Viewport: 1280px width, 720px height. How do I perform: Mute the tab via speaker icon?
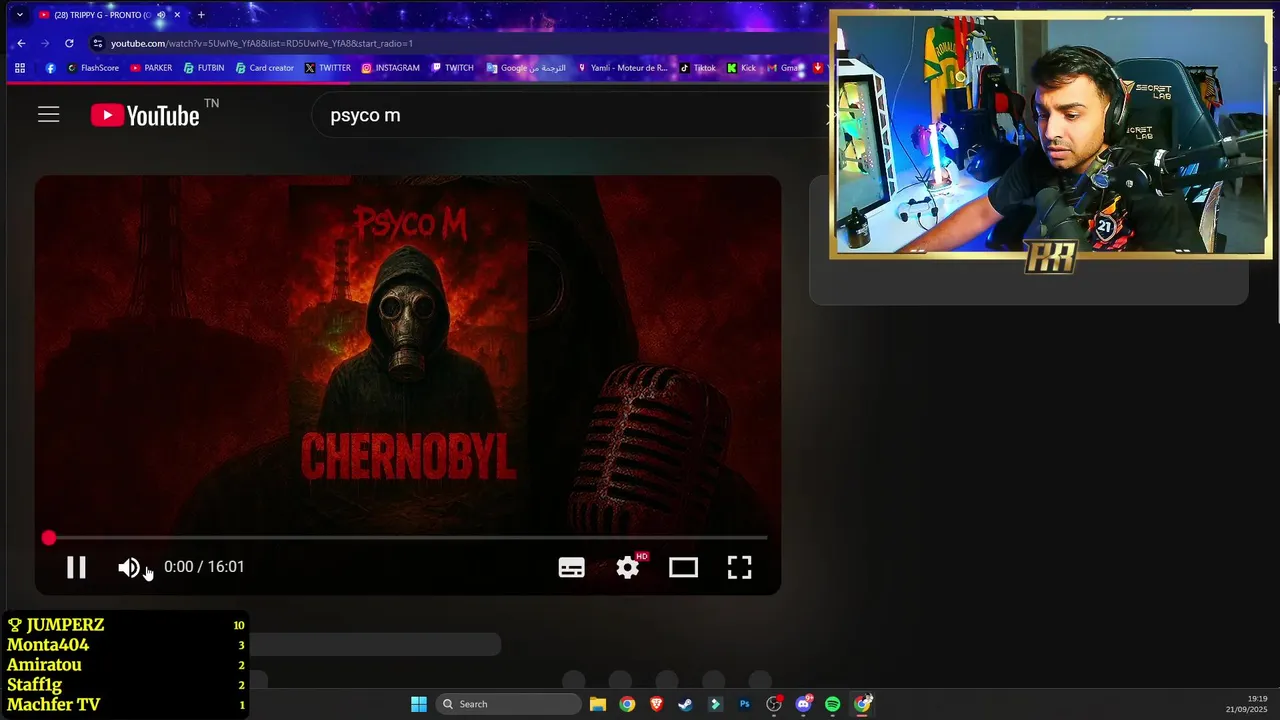click(x=161, y=15)
